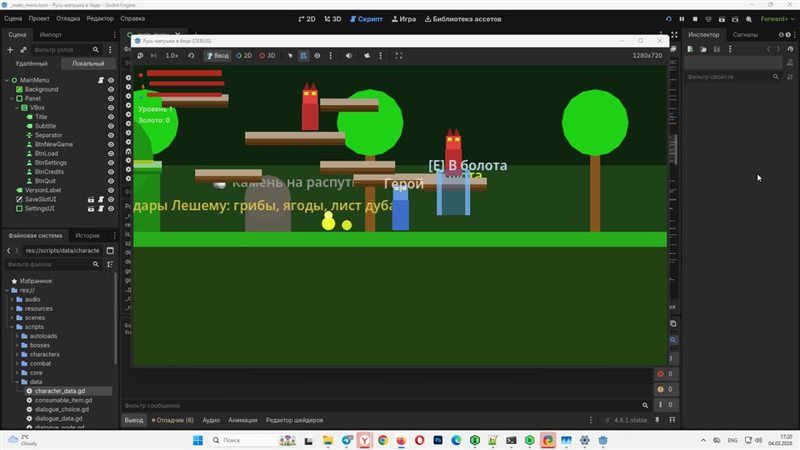Image resolution: width=800 pixels, height=450 pixels.
Task: Toggle visibility of Title node
Action: pos(111,117)
